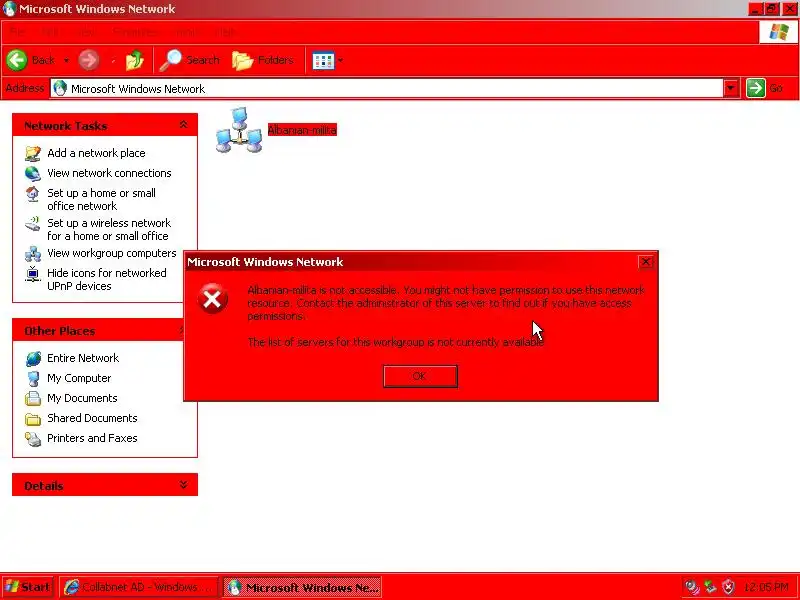This screenshot has height=600, width=800.
Task: Click the Albanian-milita label text
Action: (302, 130)
